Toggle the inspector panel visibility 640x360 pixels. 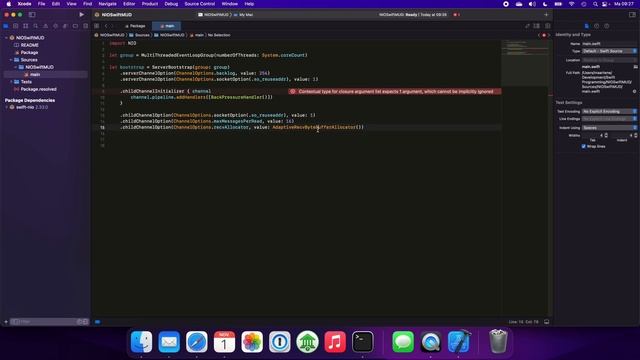point(632,14)
